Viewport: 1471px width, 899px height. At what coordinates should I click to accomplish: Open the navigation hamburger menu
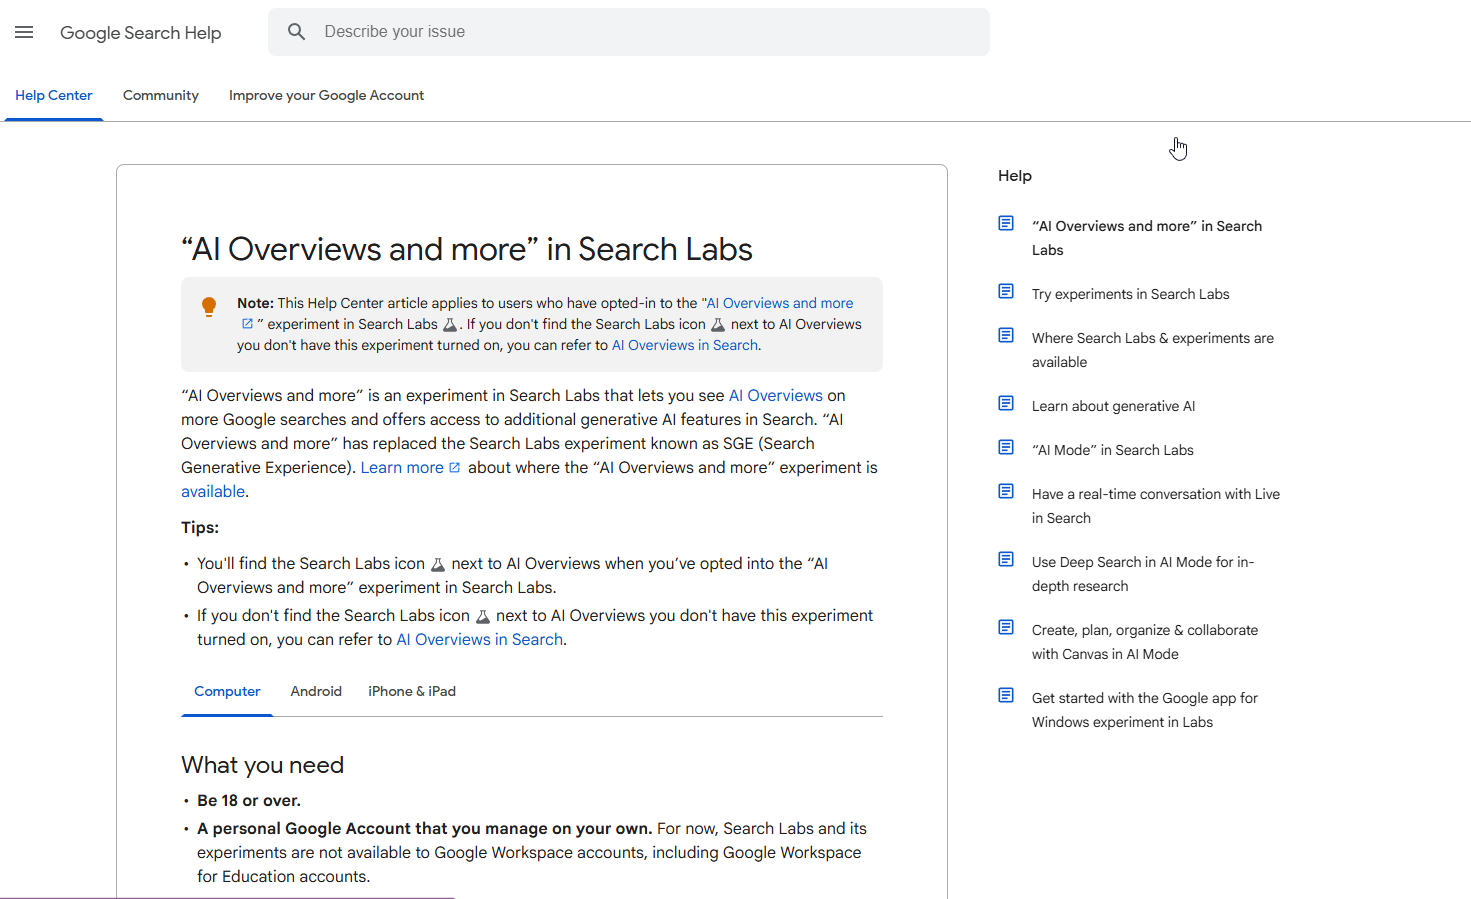pos(24,31)
